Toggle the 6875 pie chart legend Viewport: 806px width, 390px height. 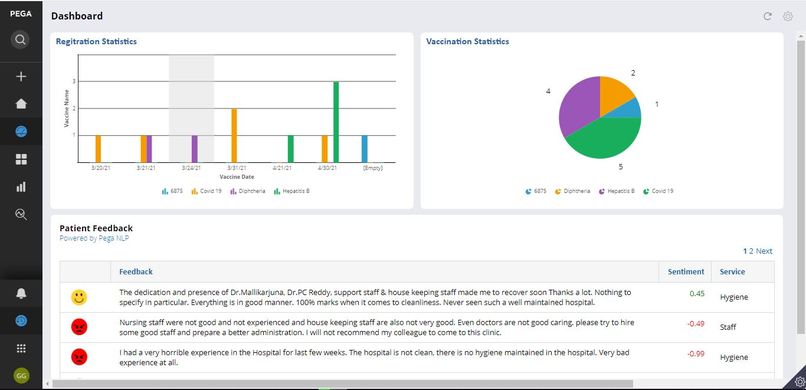[536, 191]
